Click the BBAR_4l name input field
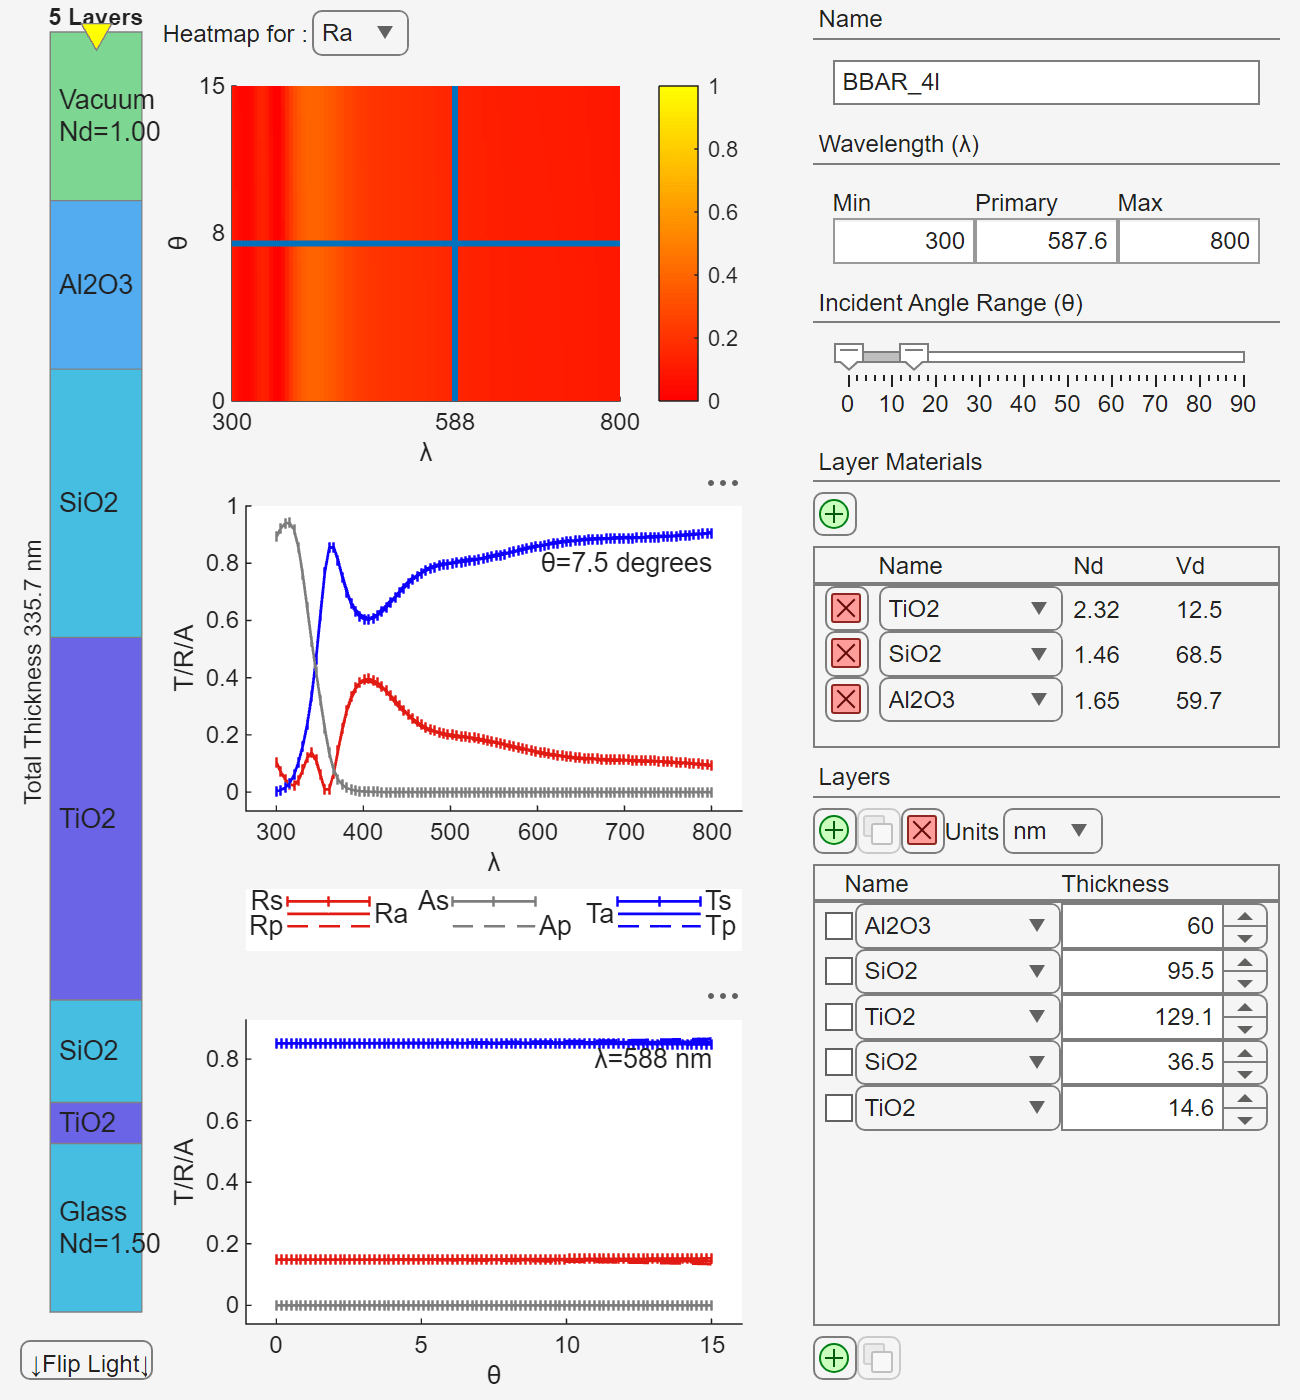Viewport: 1300px width, 1400px height. pyautogui.click(x=1045, y=82)
